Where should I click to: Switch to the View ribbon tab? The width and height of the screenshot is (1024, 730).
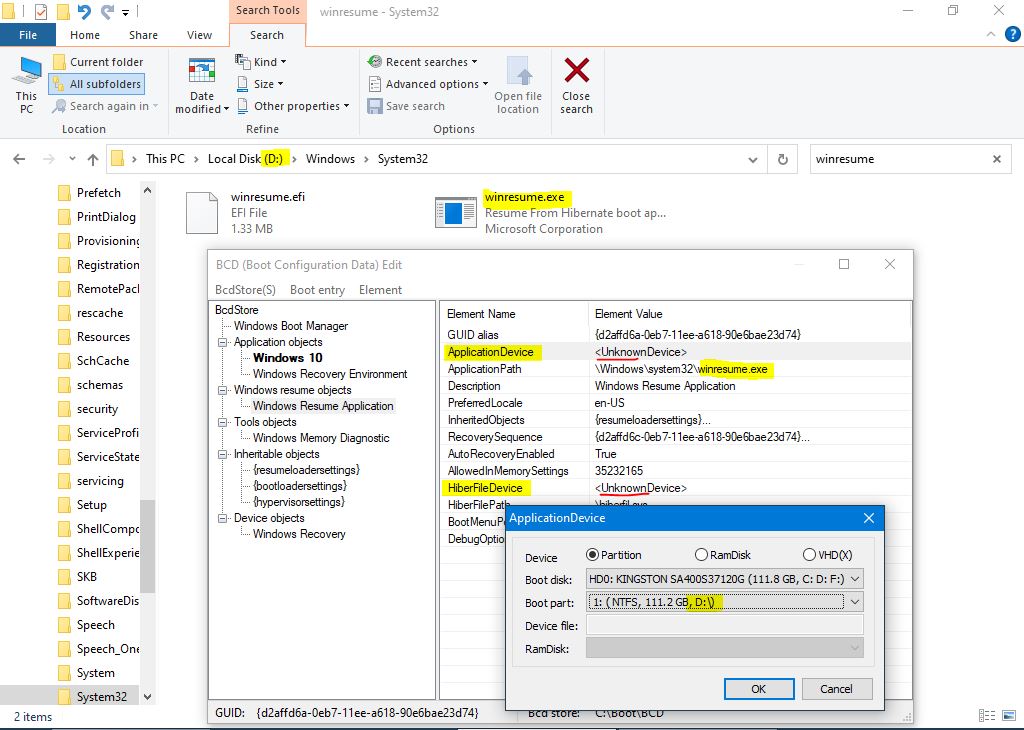click(x=199, y=35)
